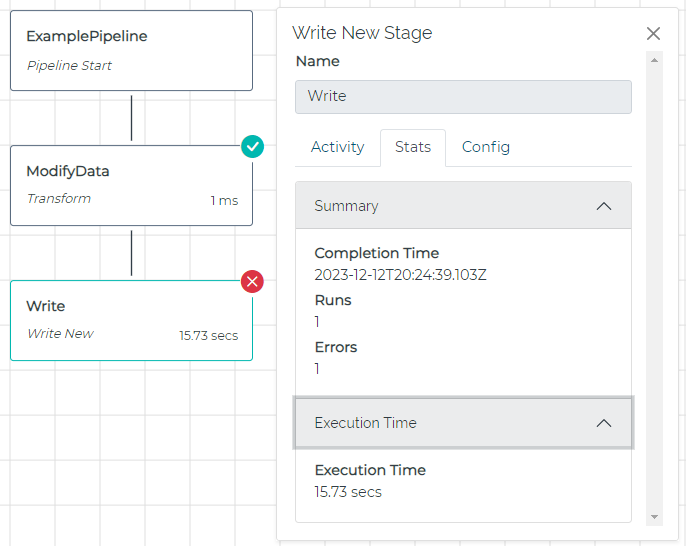
Task: Click the Summary section header
Action: click(463, 205)
